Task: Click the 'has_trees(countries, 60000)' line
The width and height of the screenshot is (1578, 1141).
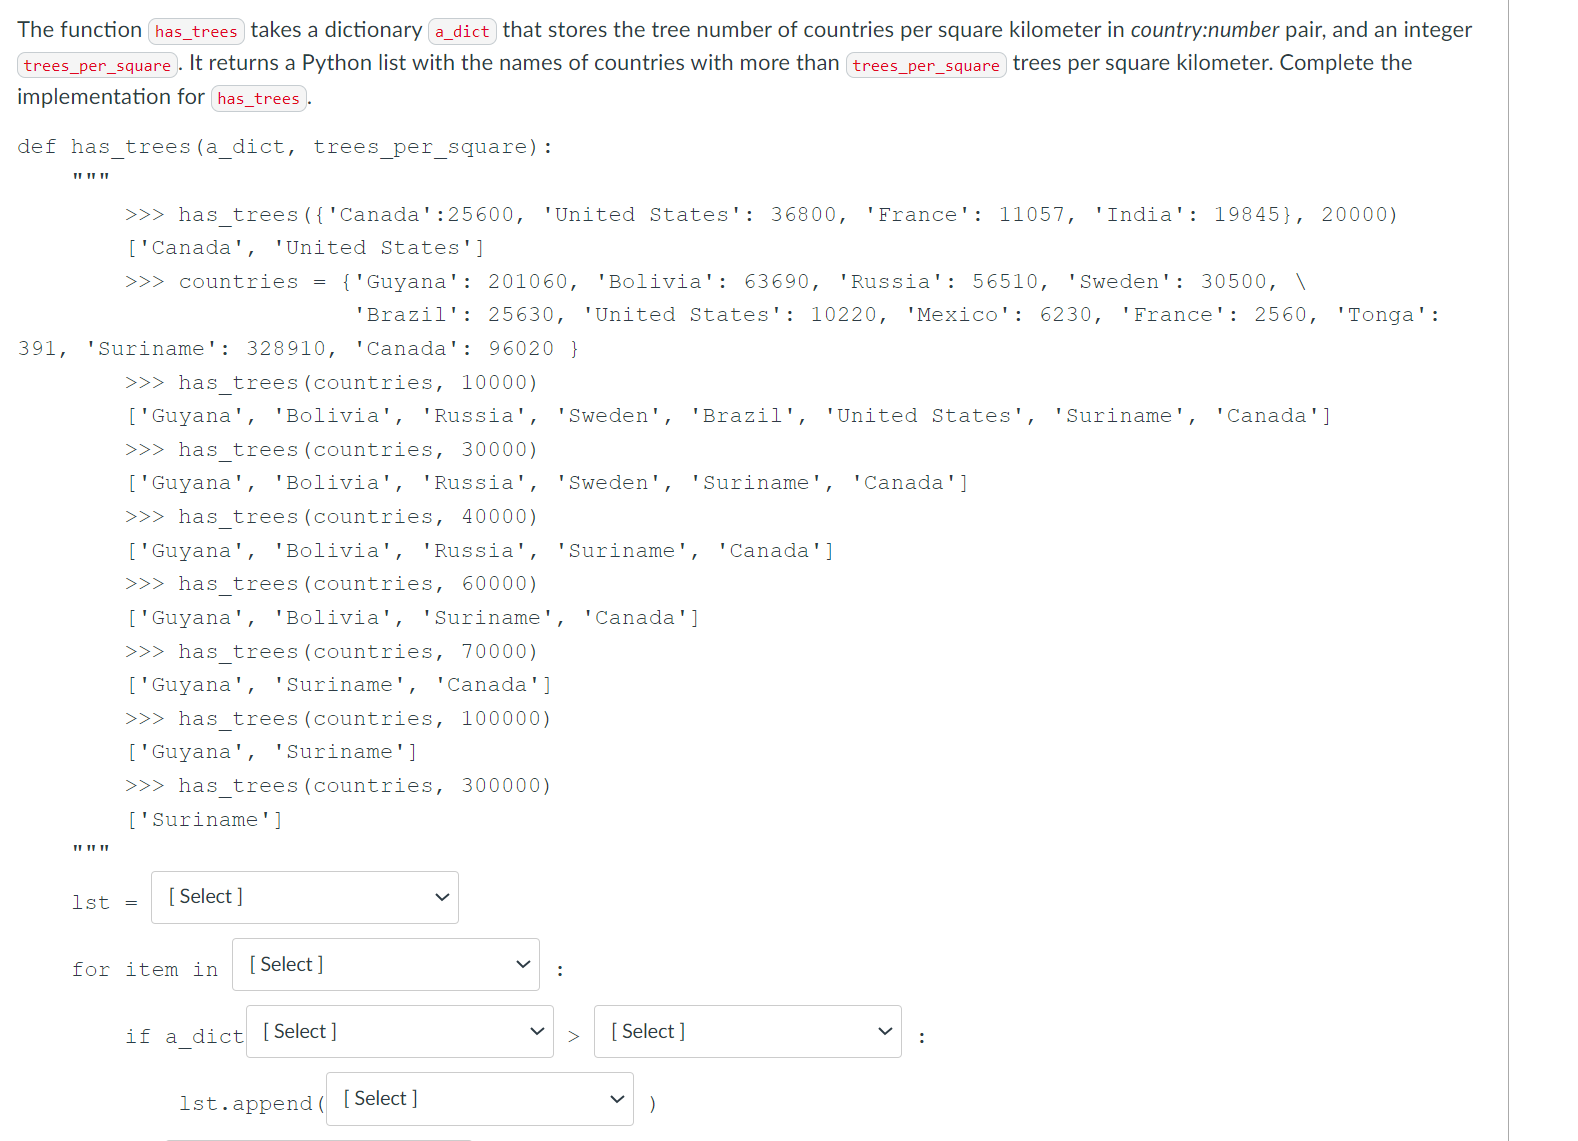Action: 331,584
